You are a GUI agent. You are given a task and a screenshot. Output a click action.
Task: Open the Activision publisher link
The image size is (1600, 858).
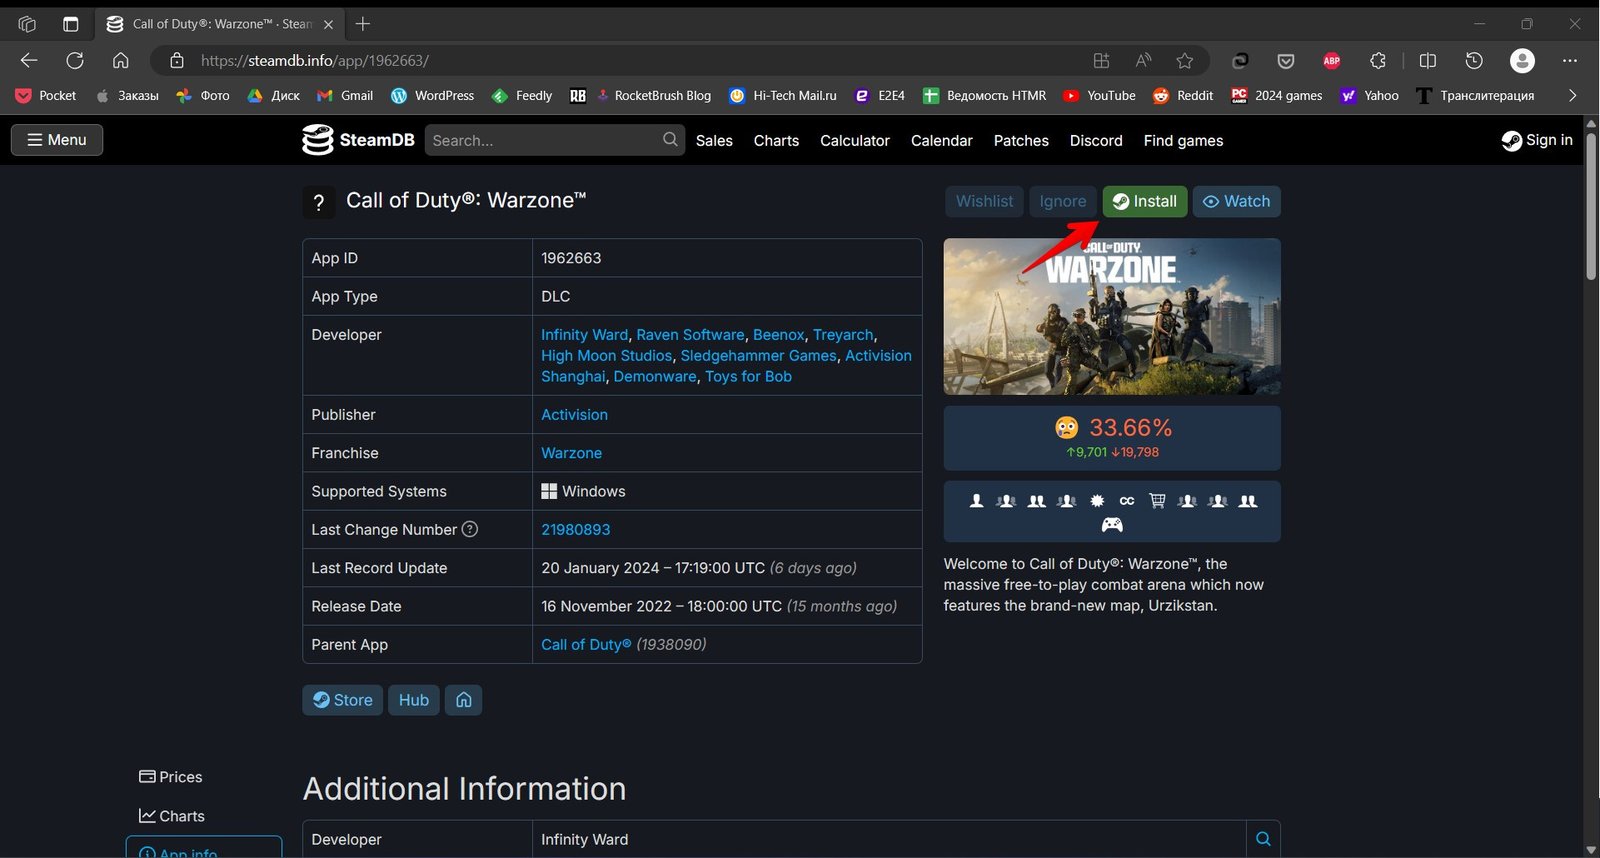(574, 415)
